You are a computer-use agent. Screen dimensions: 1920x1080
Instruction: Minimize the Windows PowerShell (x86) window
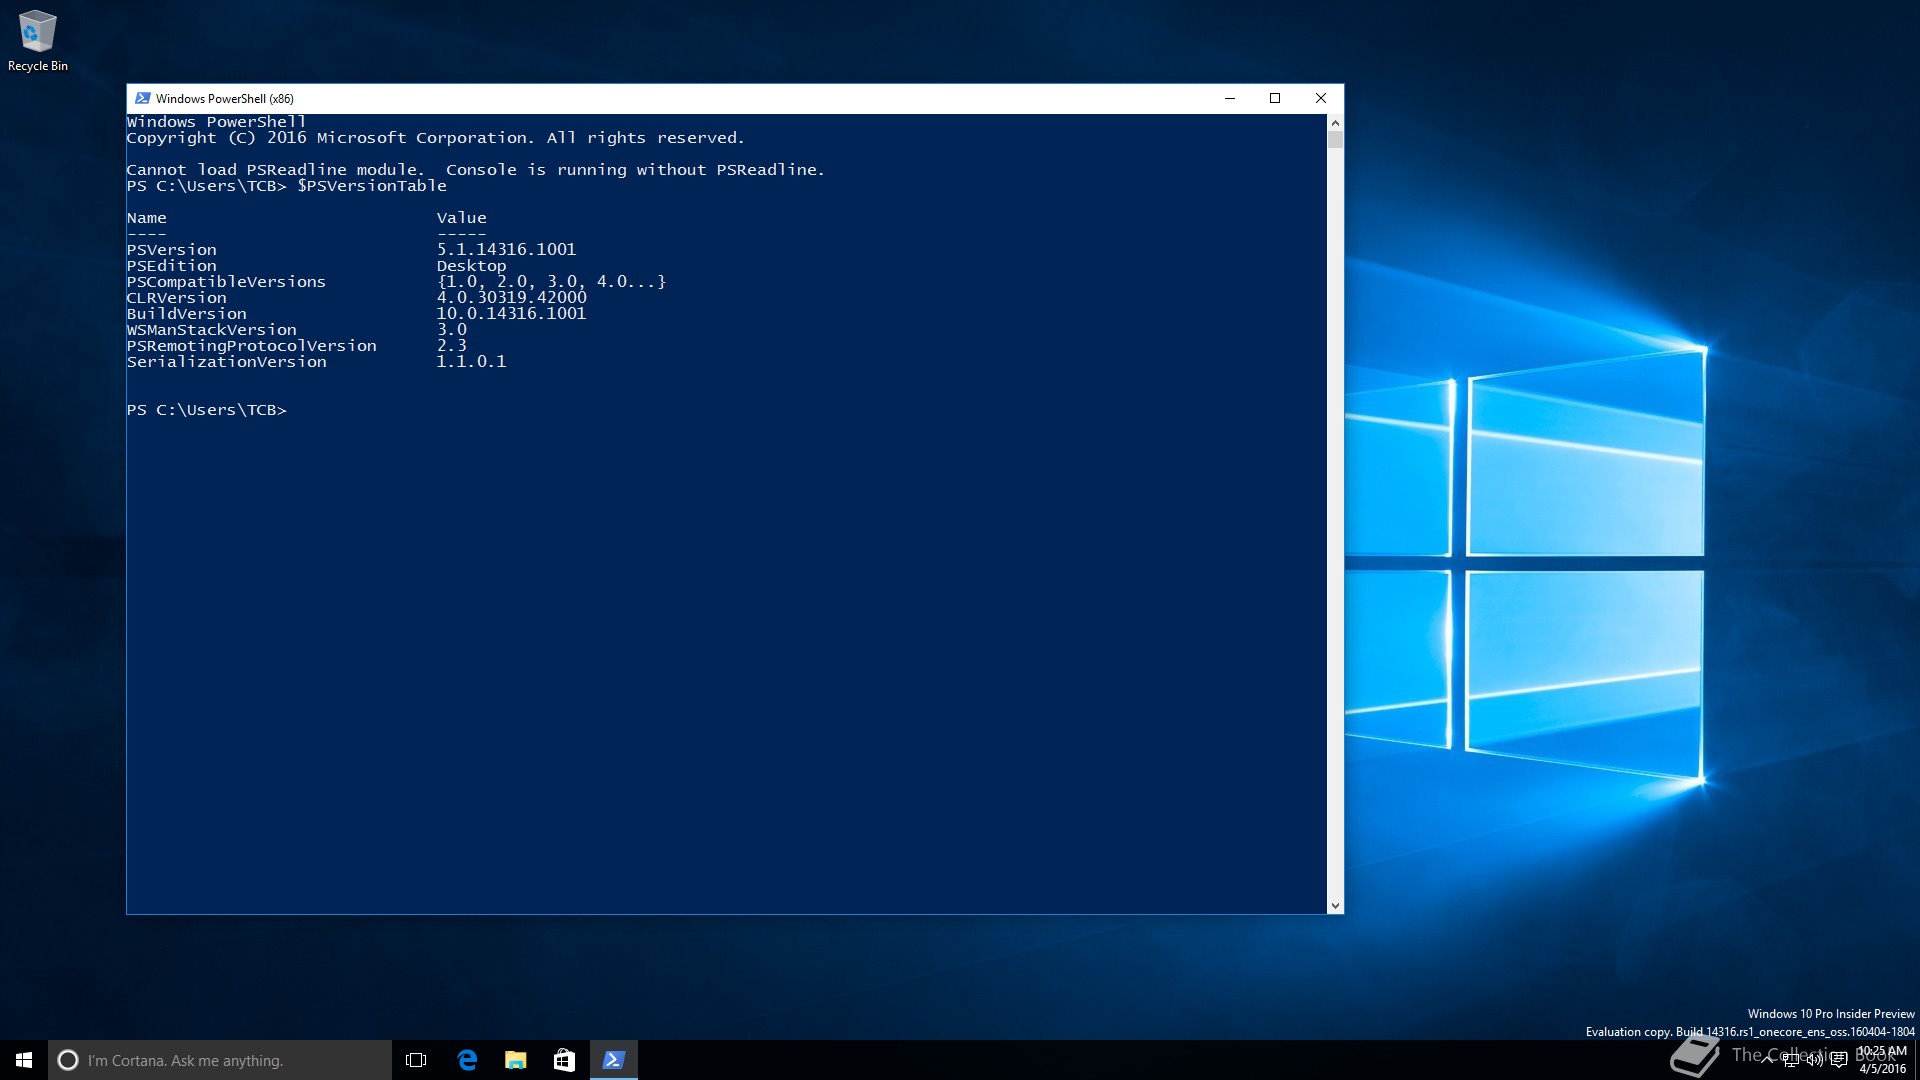[1230, 98]
